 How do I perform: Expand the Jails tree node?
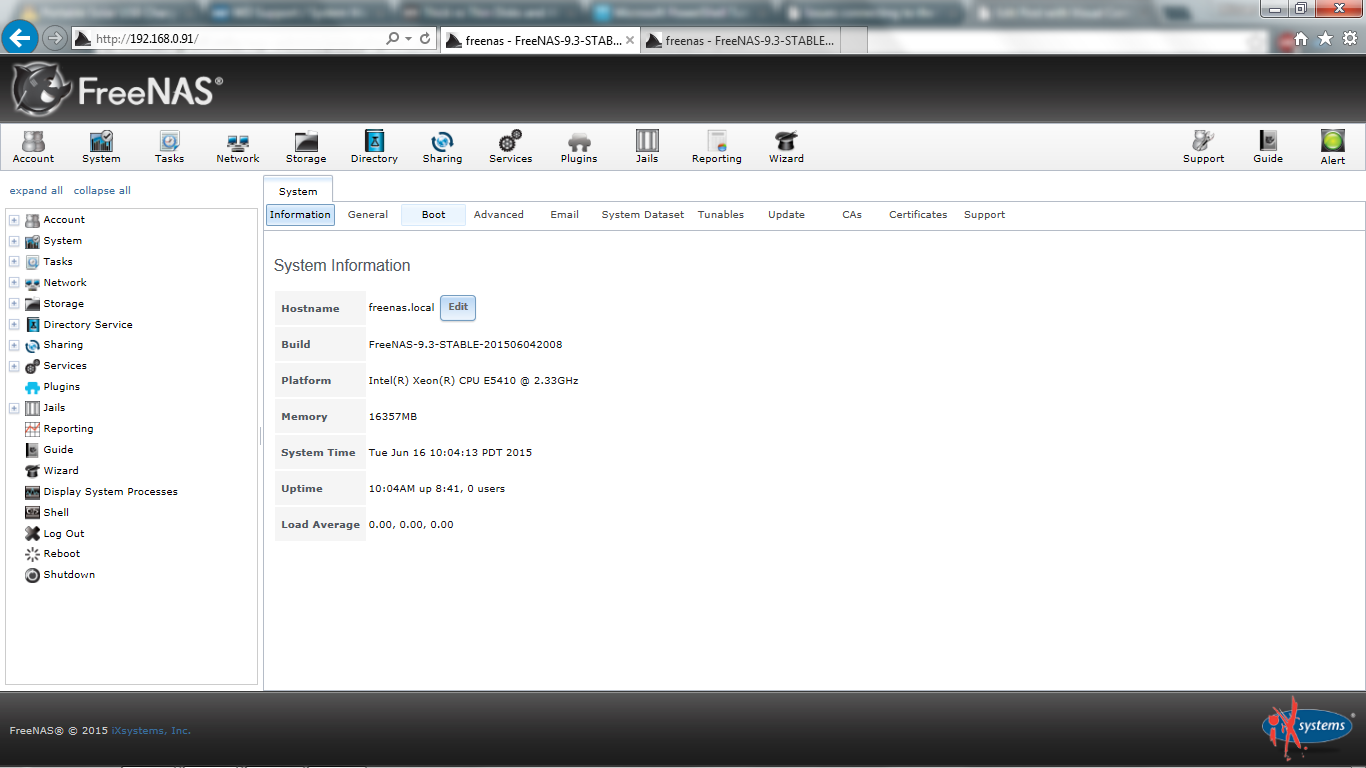(x=14, y=408)
